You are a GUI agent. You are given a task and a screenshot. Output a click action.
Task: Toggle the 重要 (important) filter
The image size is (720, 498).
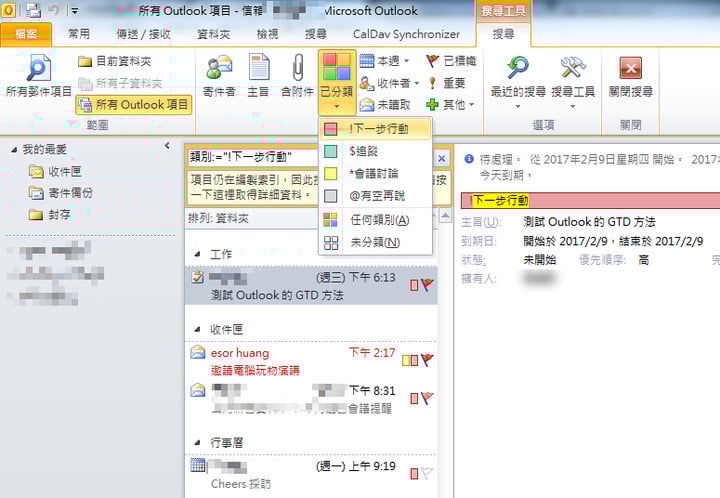point(446,83)
